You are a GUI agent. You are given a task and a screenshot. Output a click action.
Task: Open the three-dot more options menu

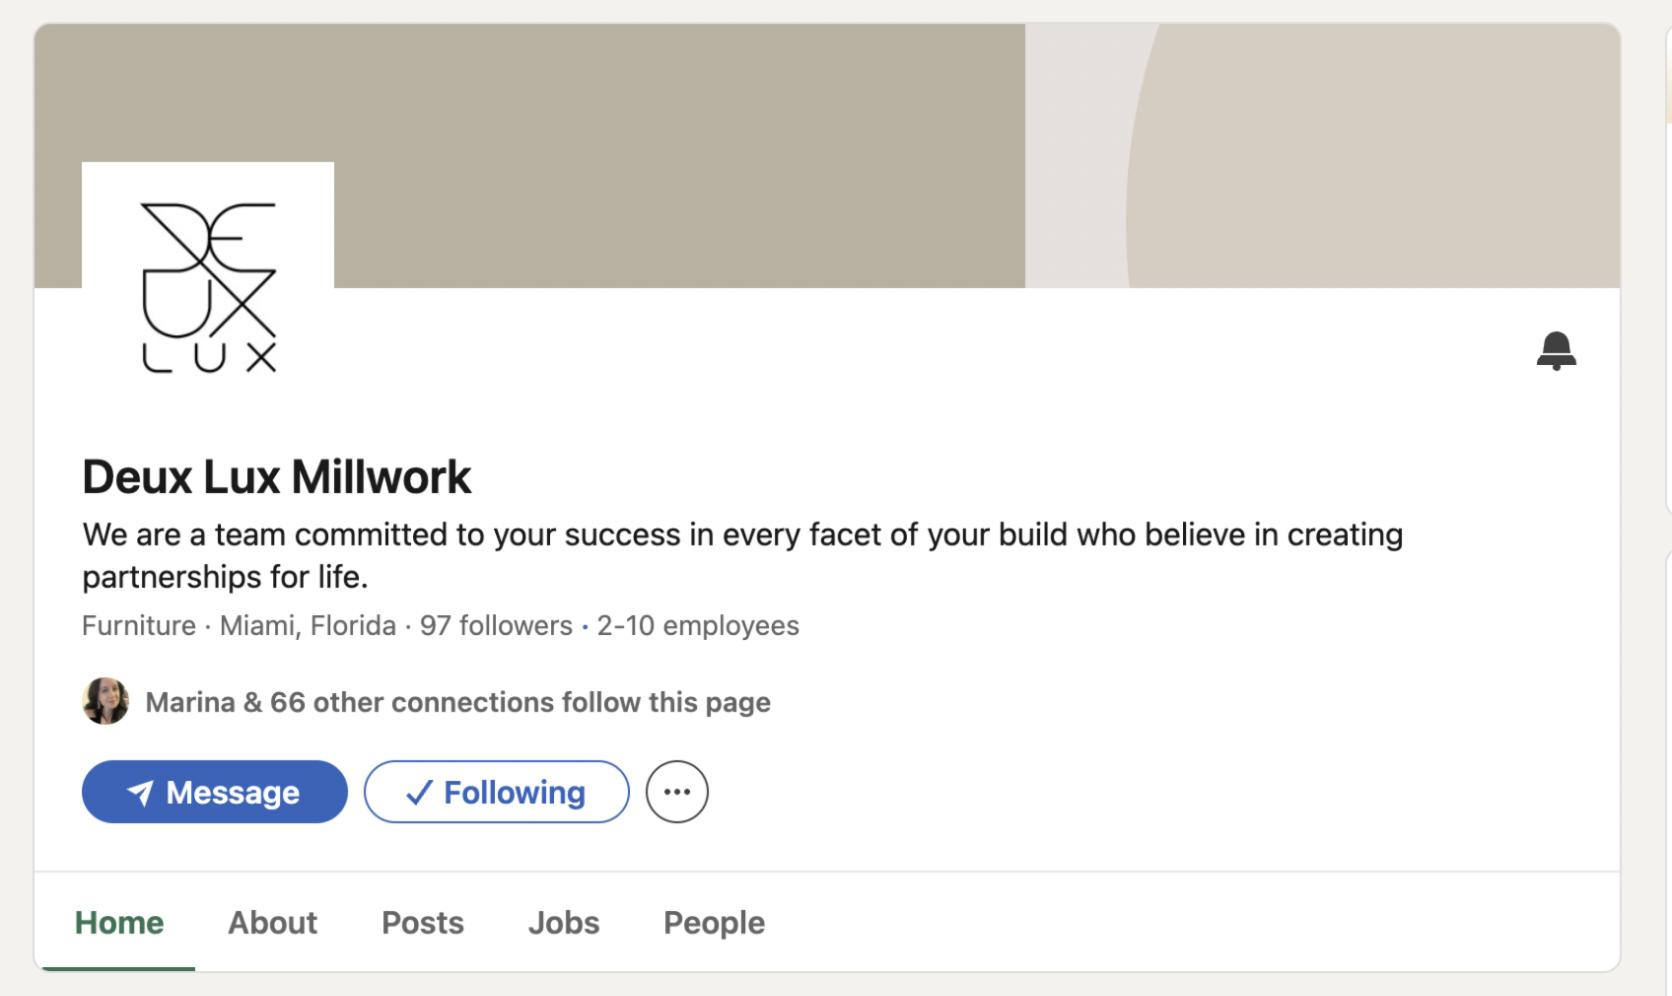[x=677, y=792]
